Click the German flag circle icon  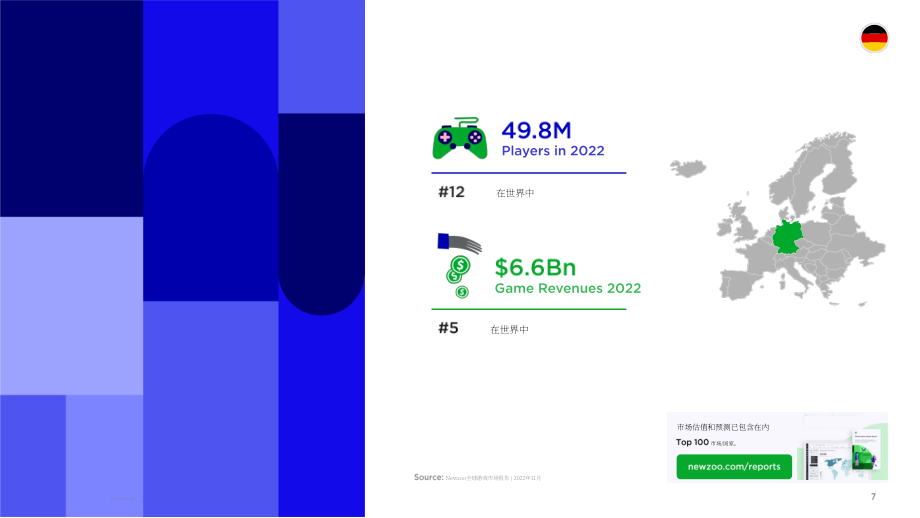click(x=874, y=38)
